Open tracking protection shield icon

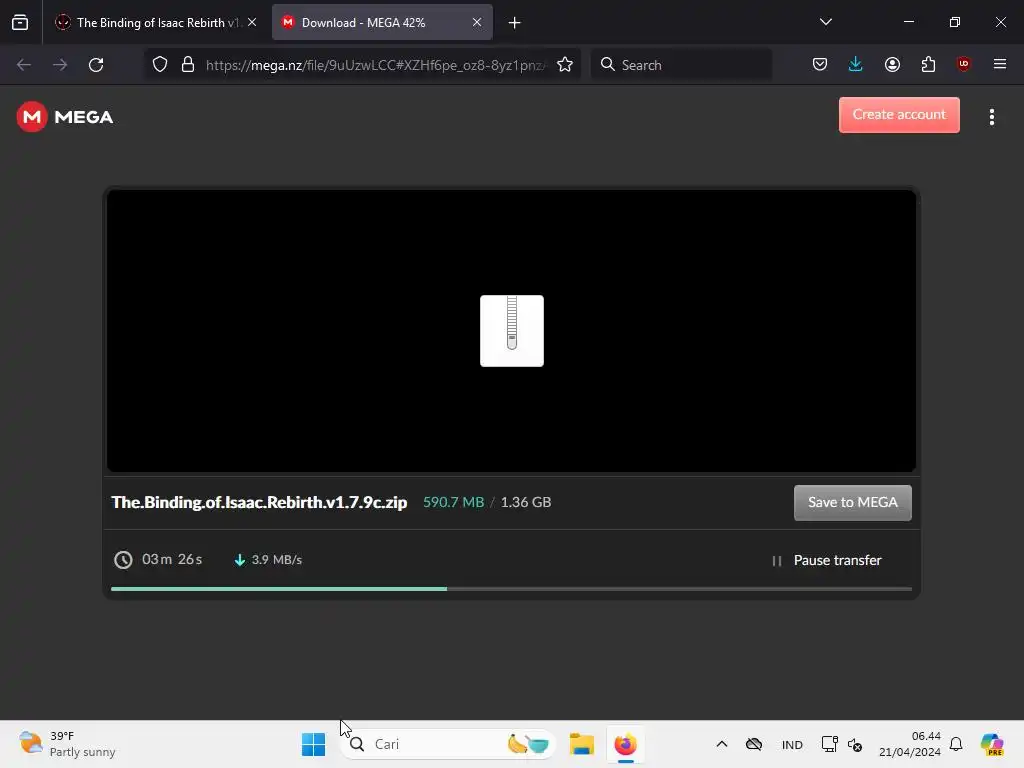click(160, 65)
